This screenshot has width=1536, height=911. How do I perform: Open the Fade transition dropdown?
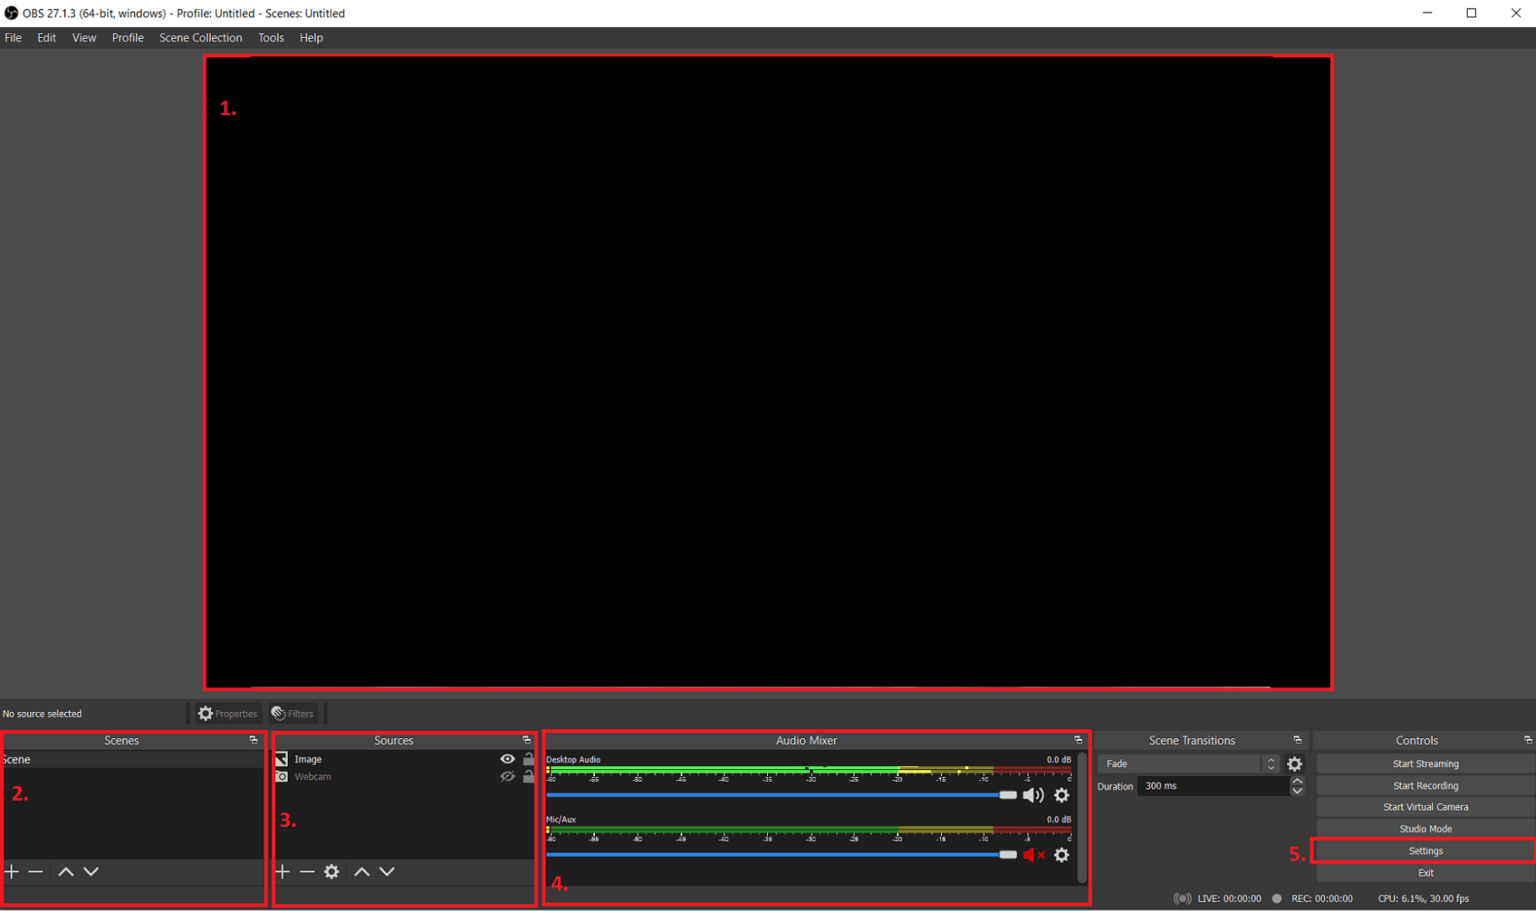(1188, 764)
